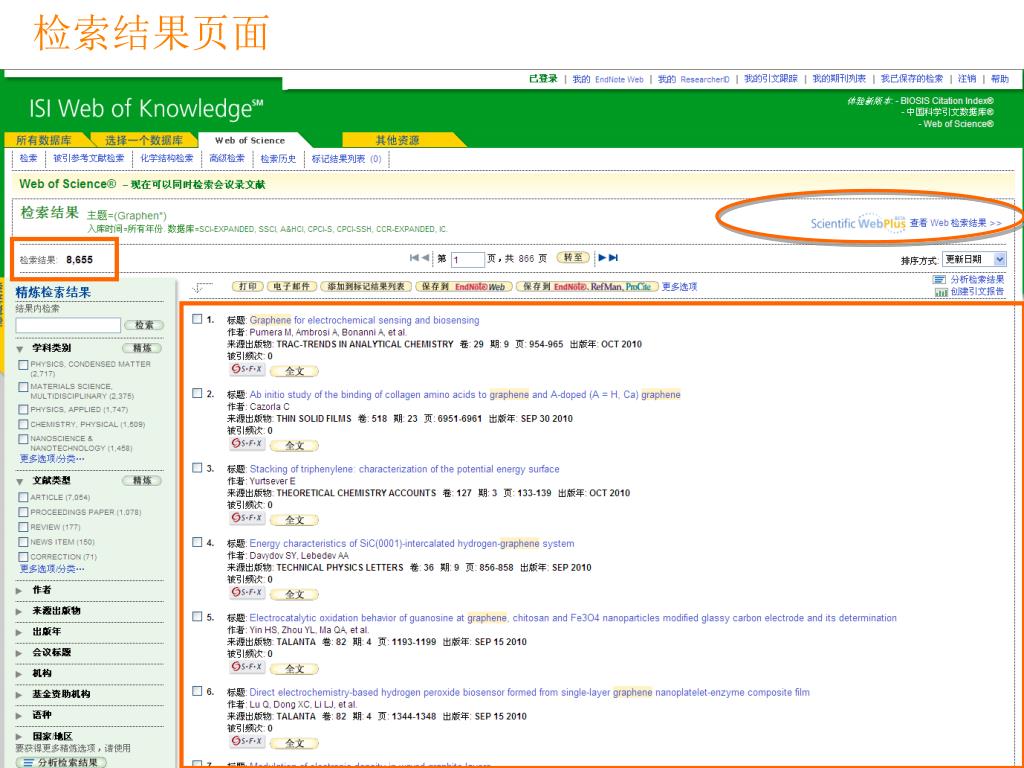This screenshot has width=1024, height=768.
Task: Click the page number input field
Action: pyautogui.click(x=468, y=259)
